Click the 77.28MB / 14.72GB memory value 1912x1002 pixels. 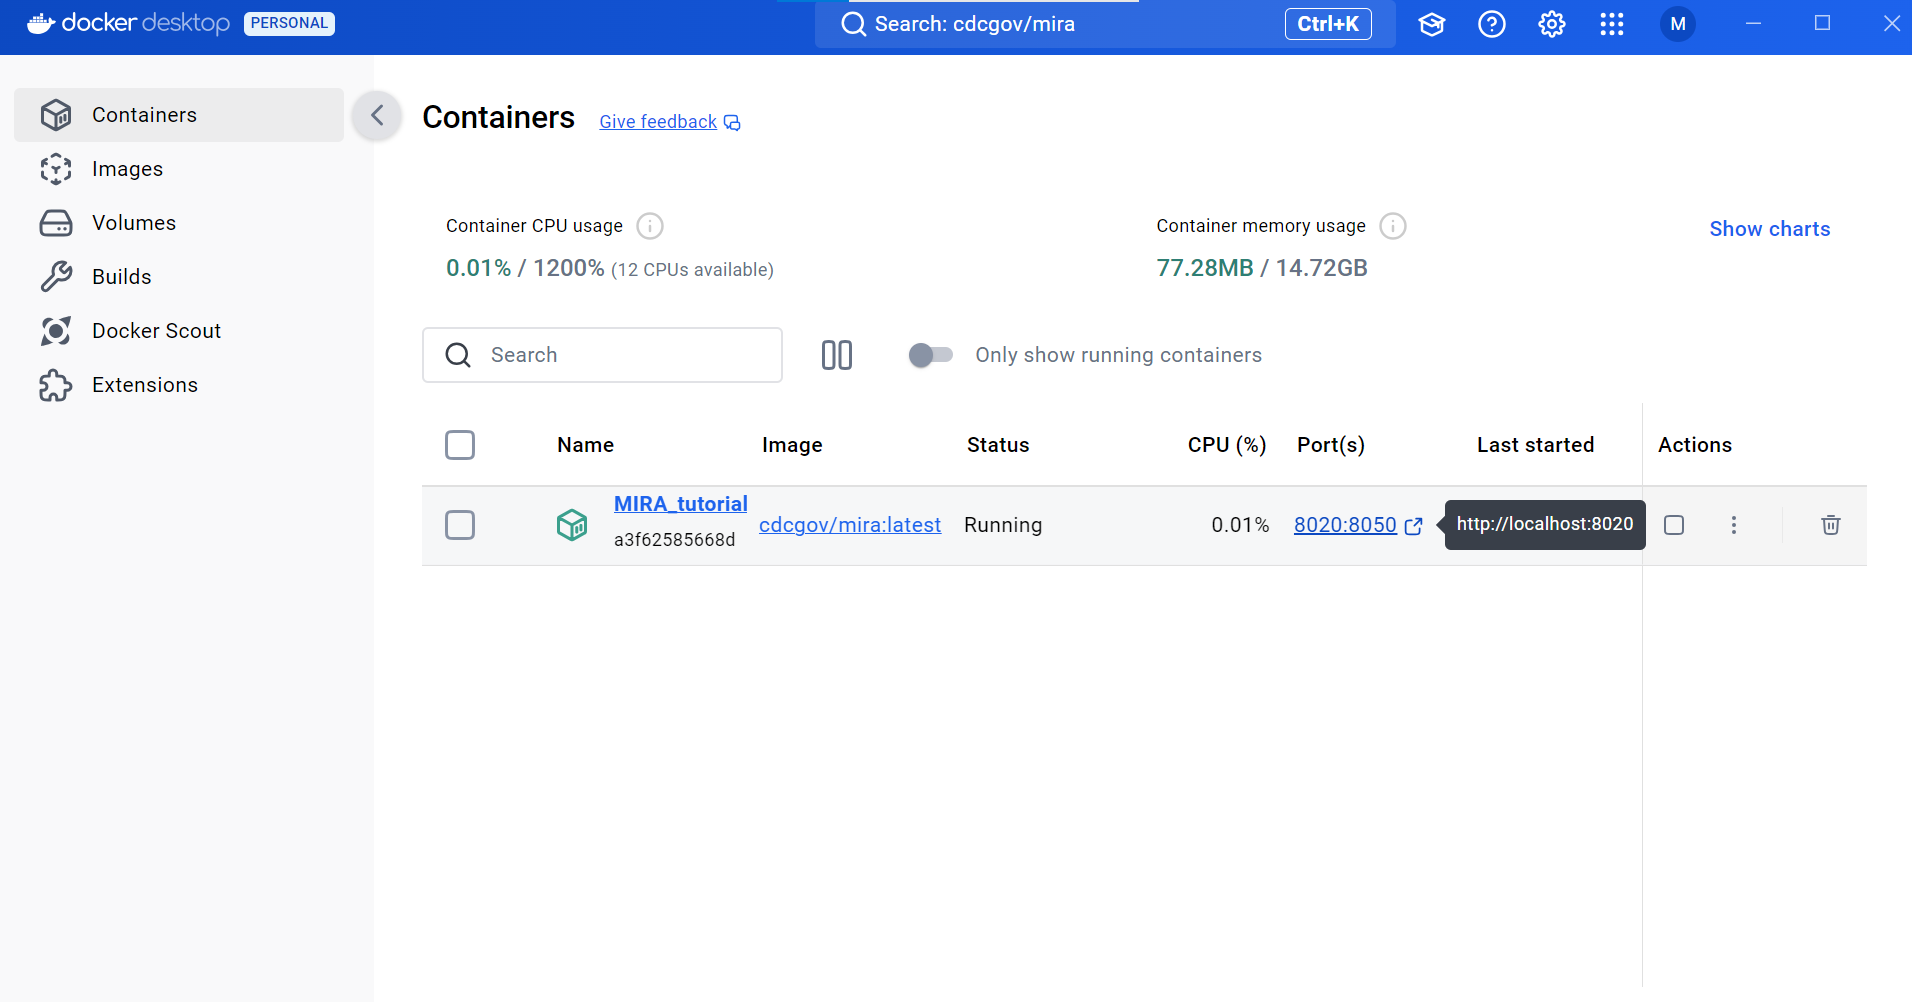point(1262,268)
